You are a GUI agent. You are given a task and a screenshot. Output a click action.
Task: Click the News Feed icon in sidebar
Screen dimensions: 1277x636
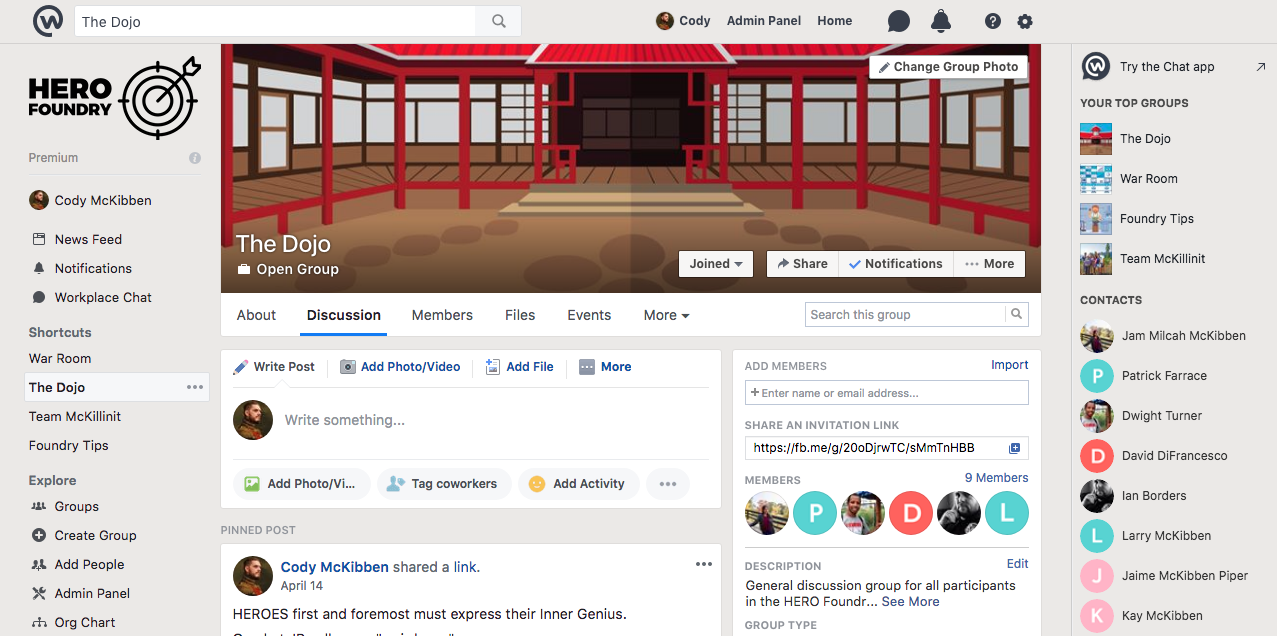tap(39, 240)
